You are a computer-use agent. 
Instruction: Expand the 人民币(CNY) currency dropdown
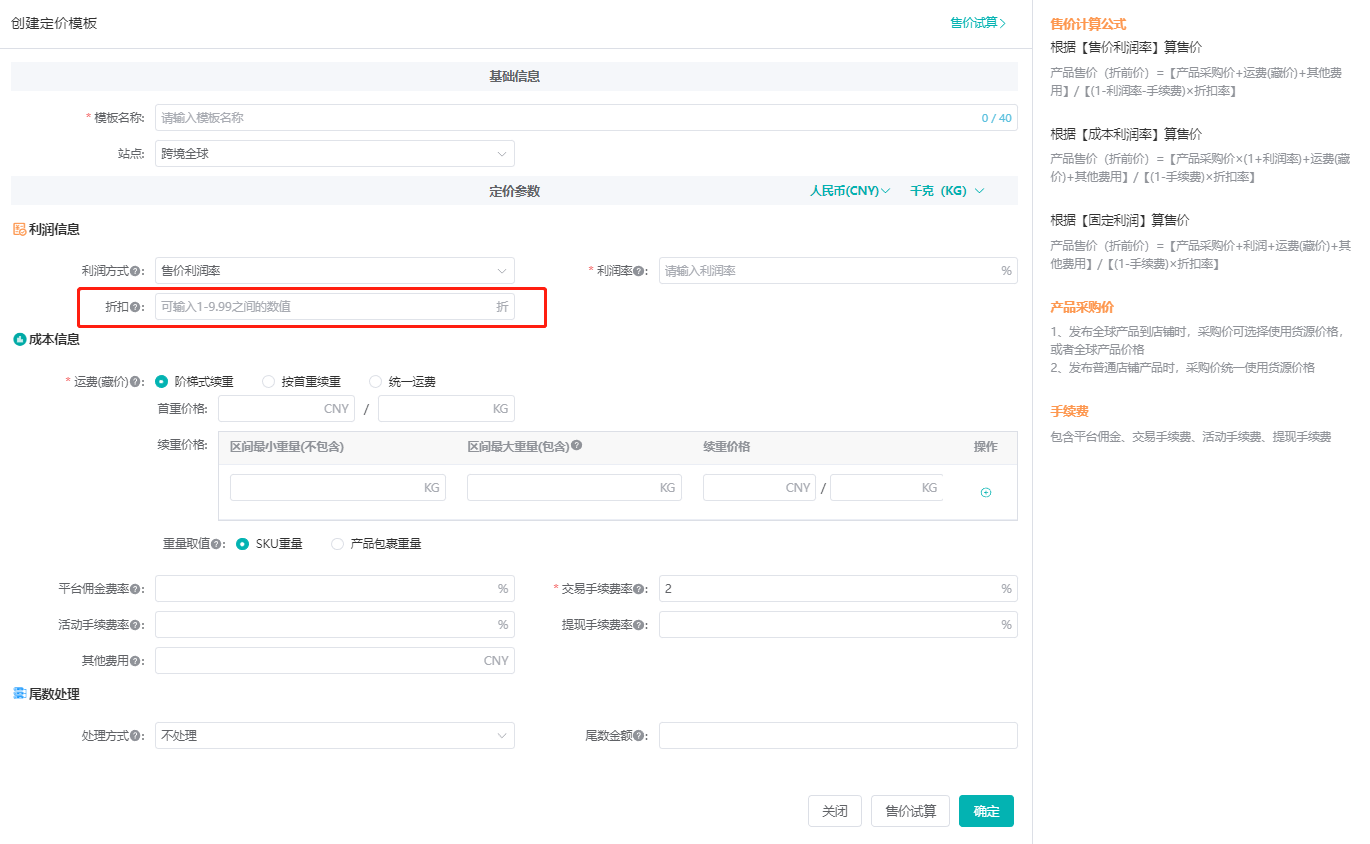(849, 191)
